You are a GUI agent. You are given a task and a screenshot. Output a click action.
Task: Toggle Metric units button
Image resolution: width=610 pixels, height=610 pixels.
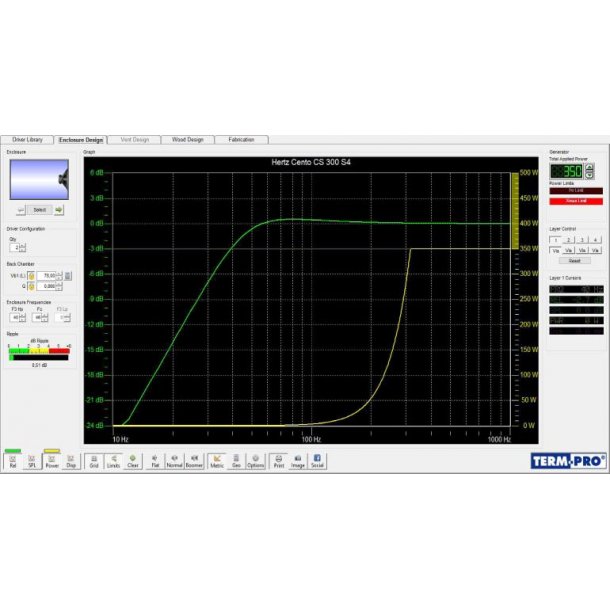(x=217, y=461)
